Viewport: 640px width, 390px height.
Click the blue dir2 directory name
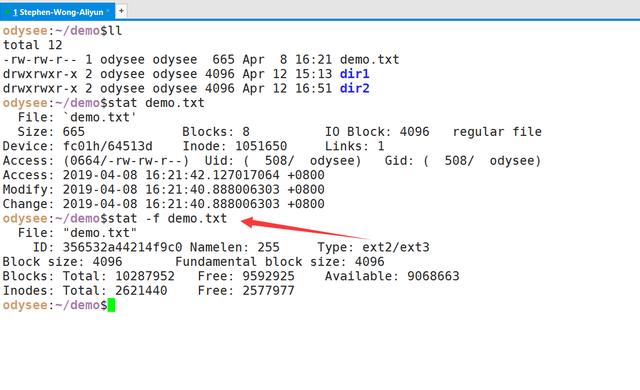tap(354, 89)
